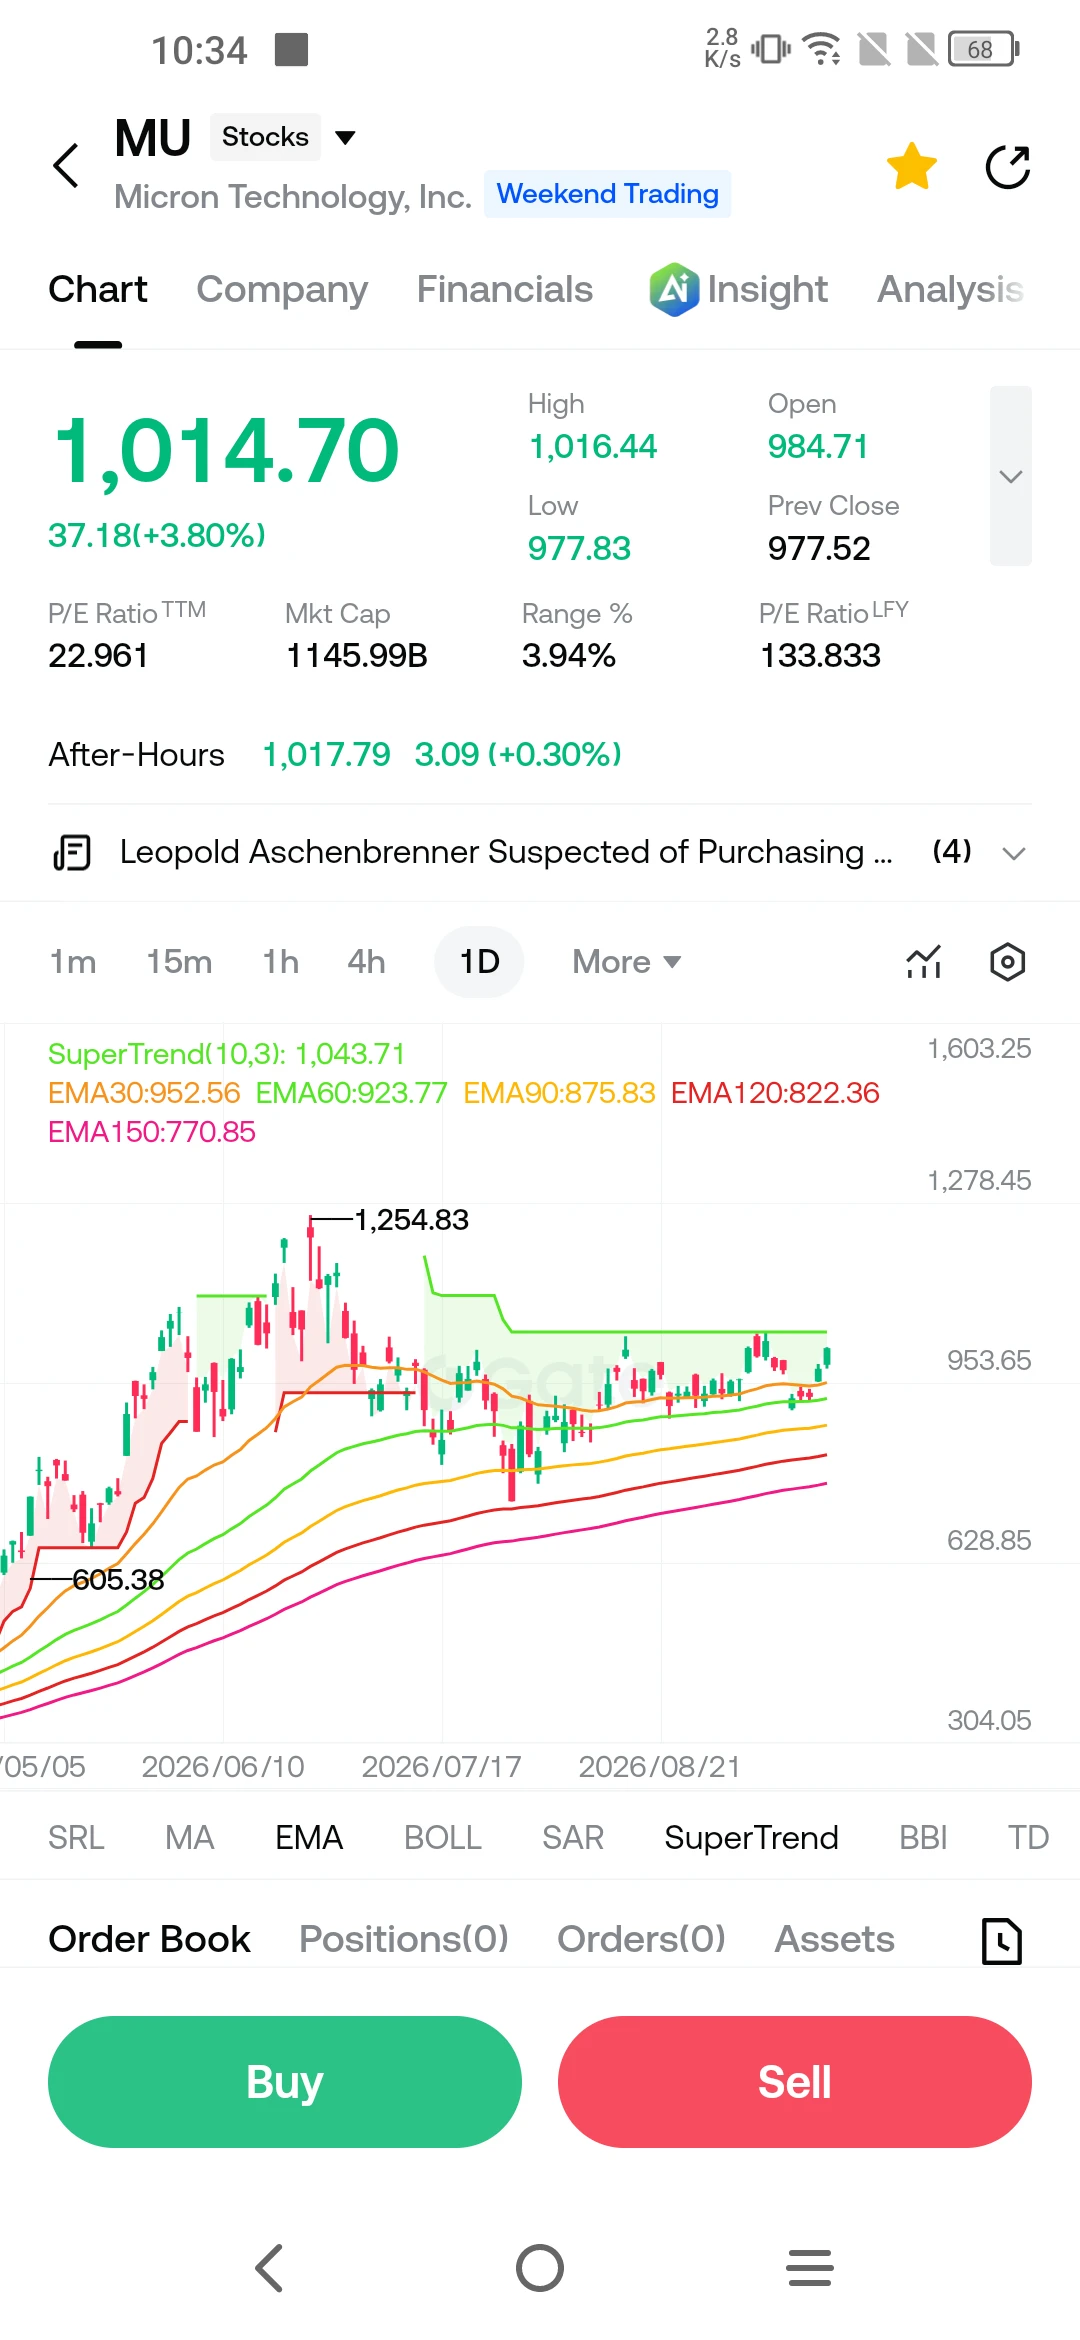
Task: Toggle the SRL indicator
Action: [76, 1838]
